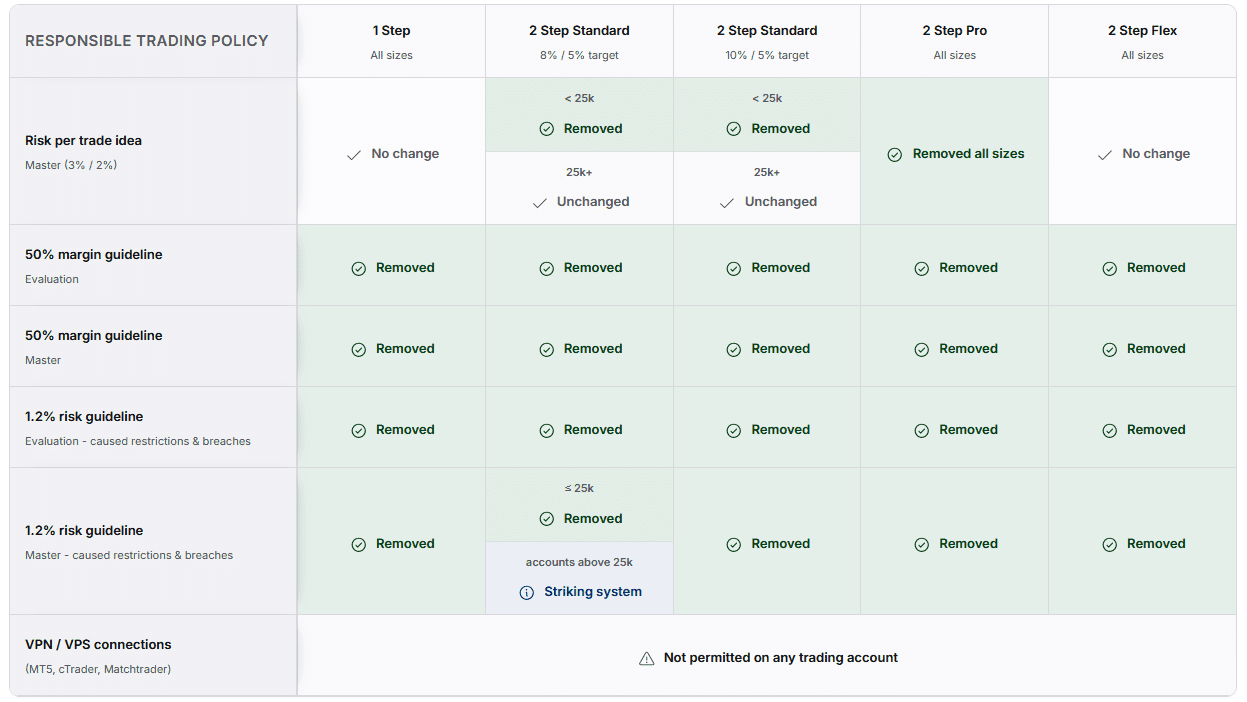Click the accounts above 25k label

pyautogui.click(x=579, y=563)
